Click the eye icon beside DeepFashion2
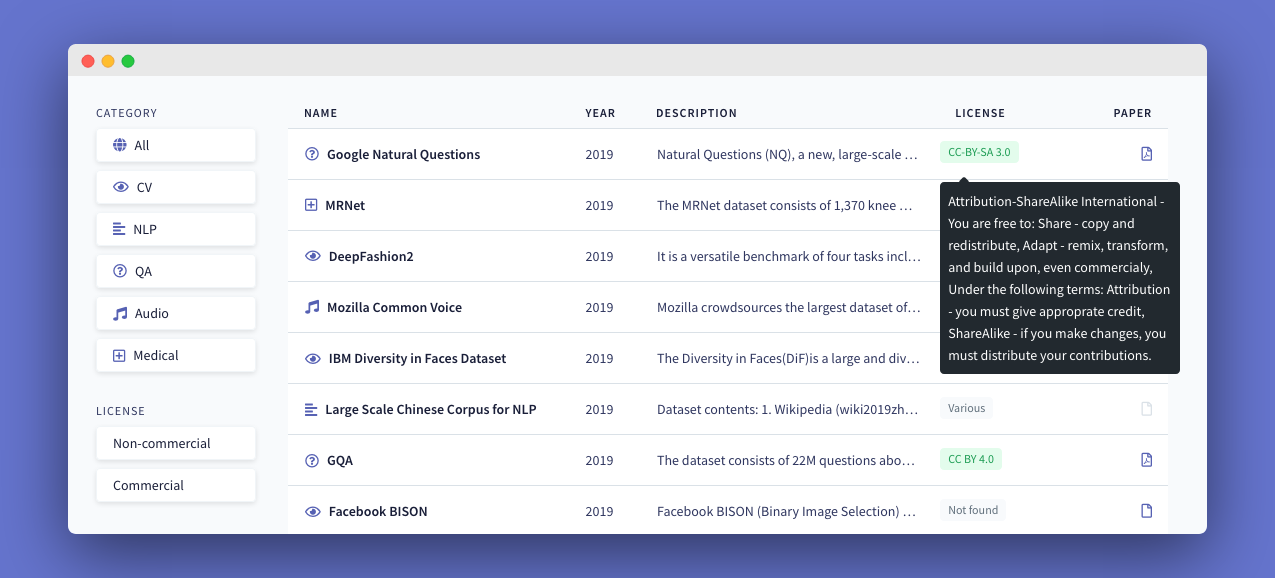The image size is (1275, 578). click(312, 256)
